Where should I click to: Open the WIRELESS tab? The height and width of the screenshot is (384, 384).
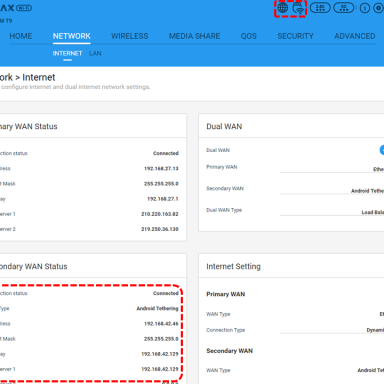click(x=130, y=36)
